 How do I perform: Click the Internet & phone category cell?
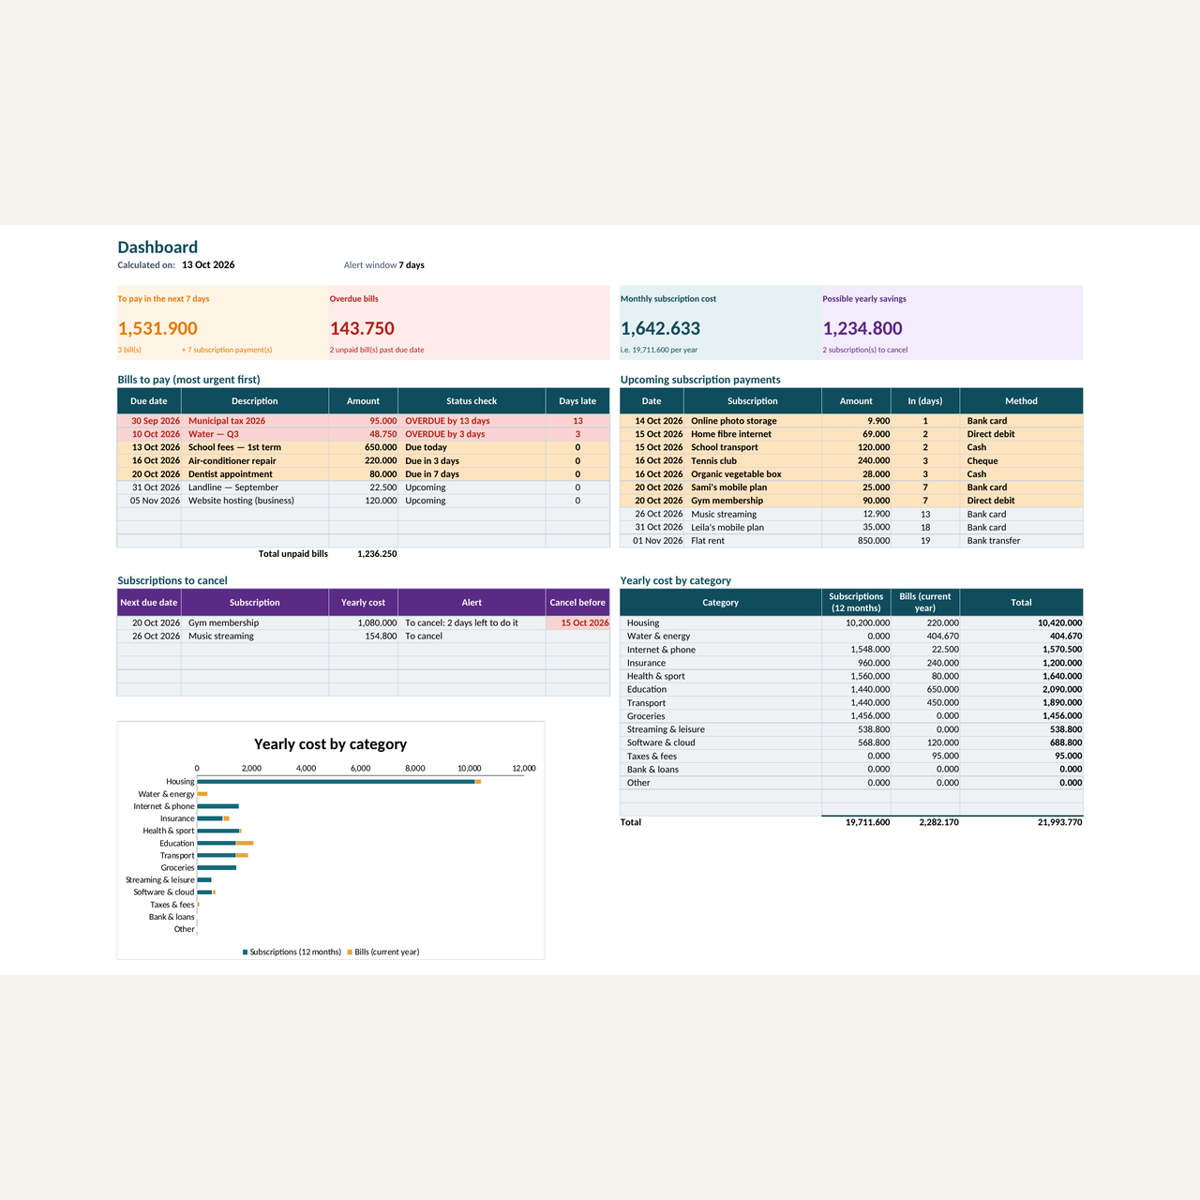click(x=720, y=650)
